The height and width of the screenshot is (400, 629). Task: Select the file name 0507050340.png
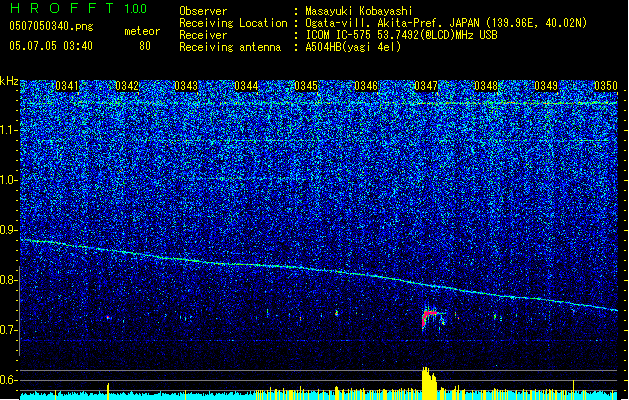pos(51,26)
